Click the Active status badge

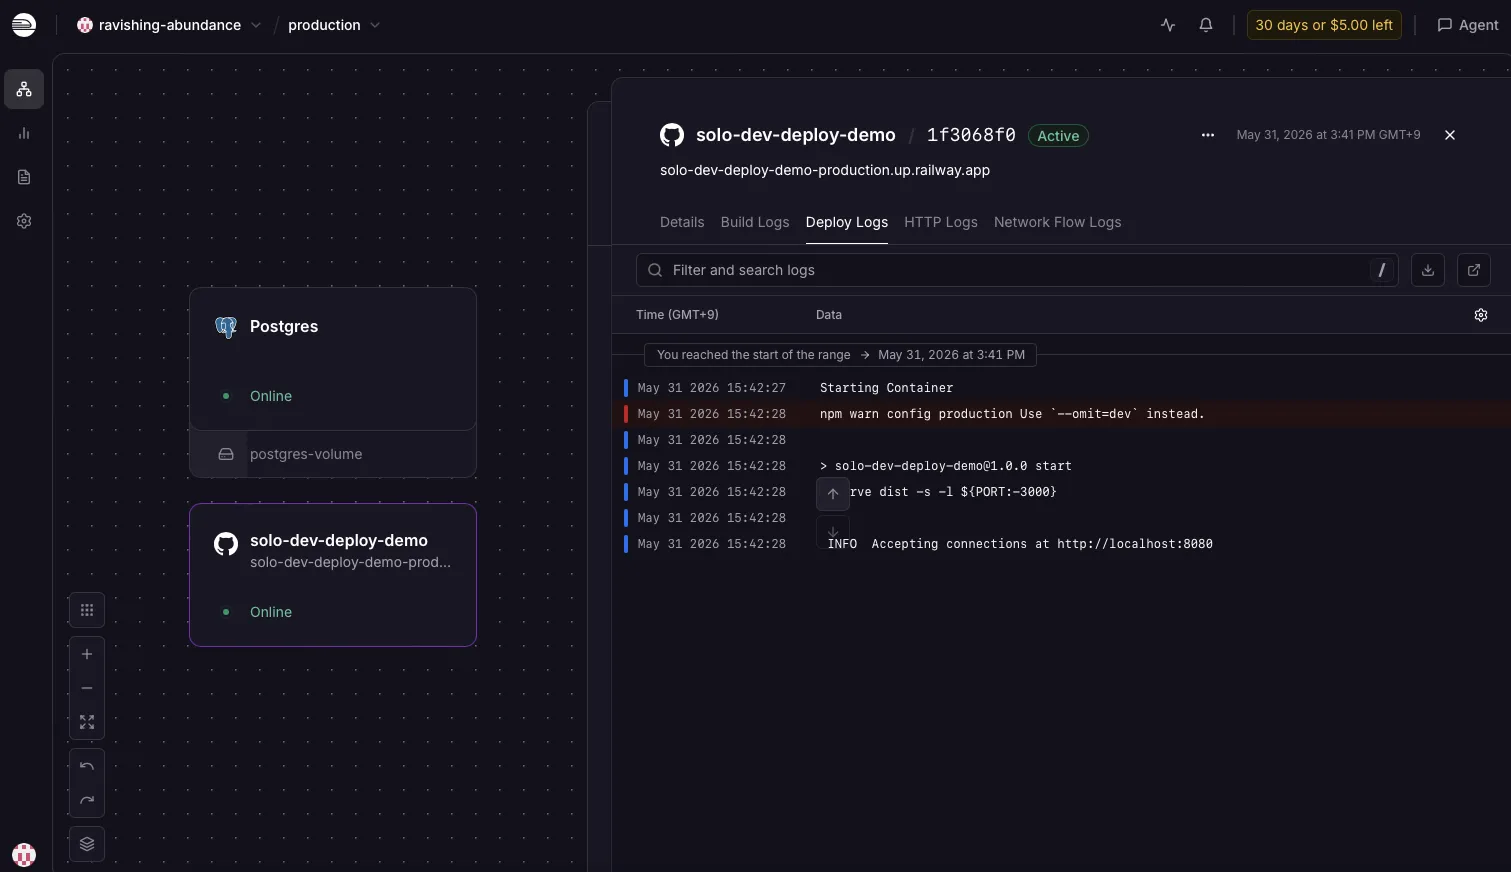[1058, 136]
